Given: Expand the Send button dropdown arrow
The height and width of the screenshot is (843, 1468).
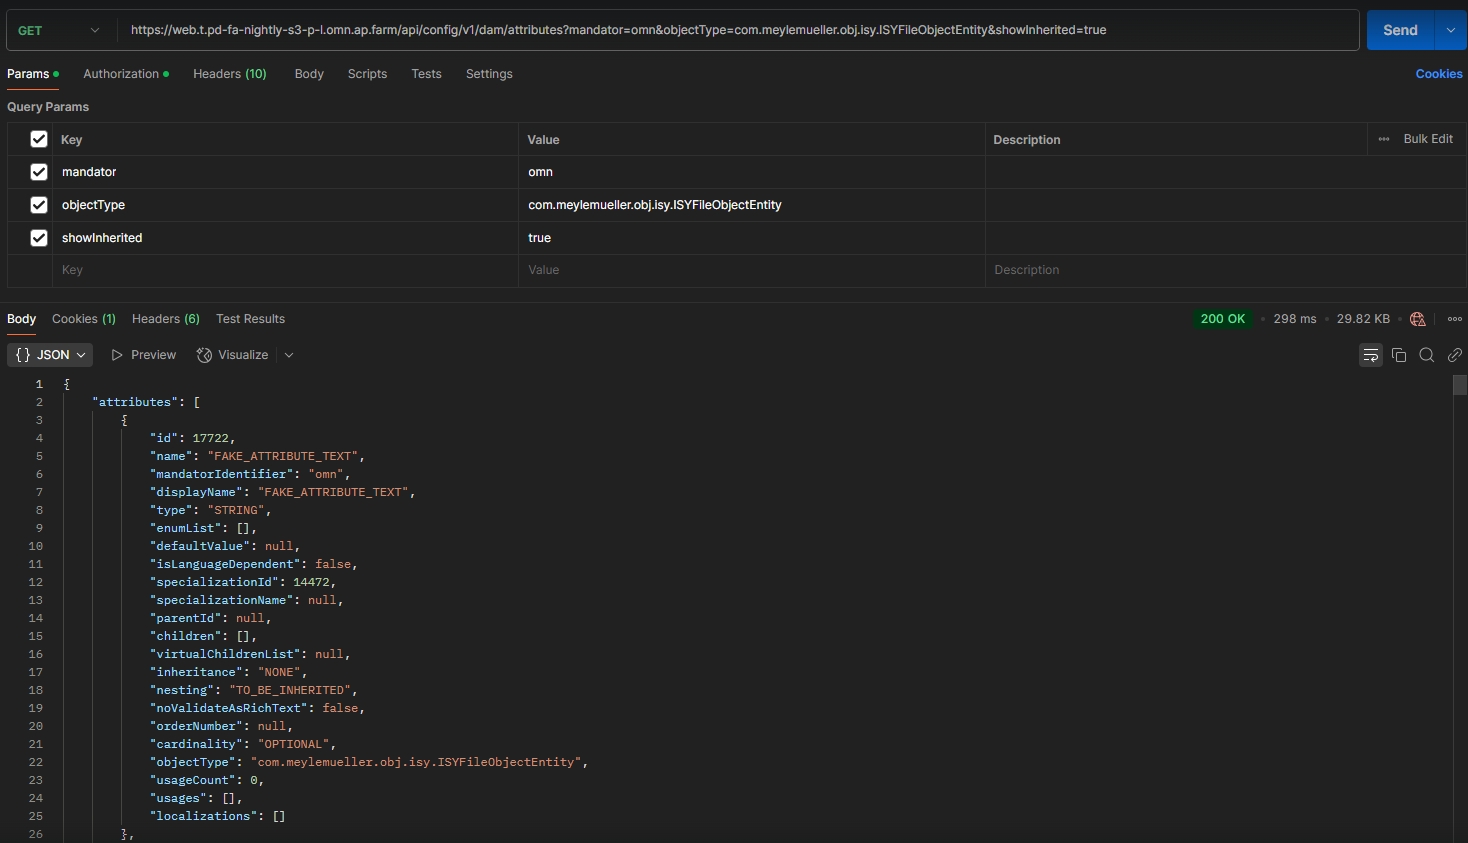Looking at the screenshot, I should [x=1450, y=30].
